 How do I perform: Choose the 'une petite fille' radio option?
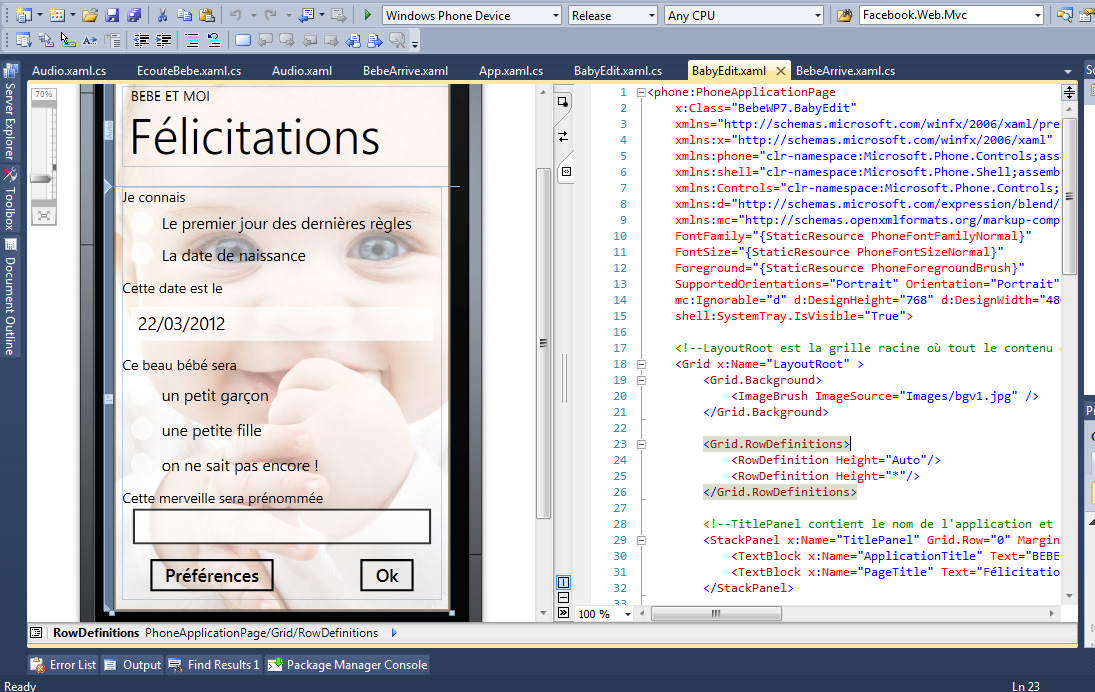tap(143, 431)
